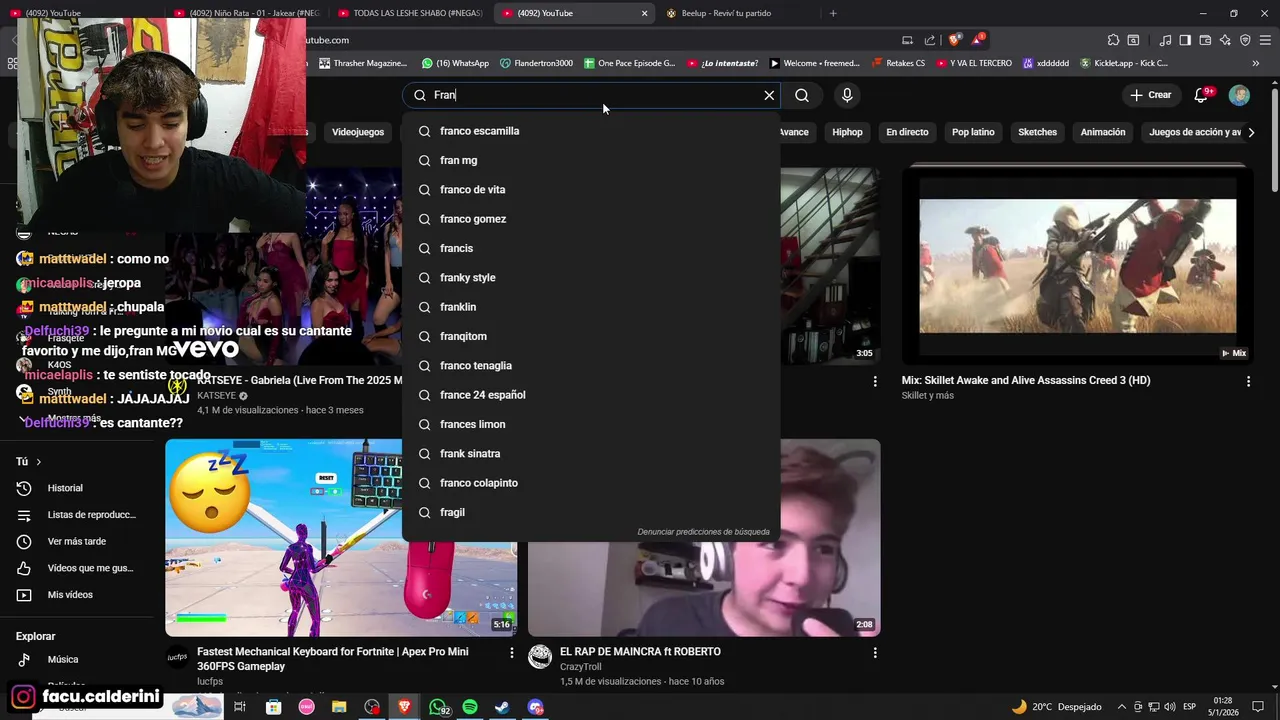Screen dimensions: 1280x720
Task: Open options menu for EL RAP DE MAINCRA
Action: click(875, 652)
